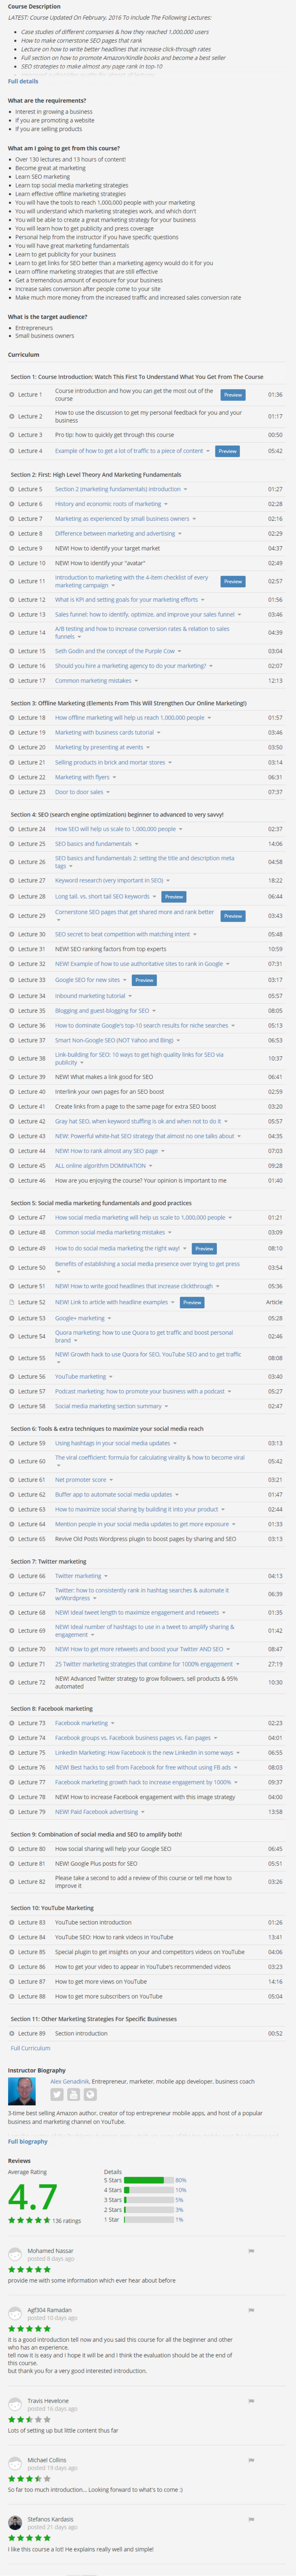Open 'Facebook marketing growth hack' lecture link
This screenshot has height=2576, width=296.
click(x=143, y=1782)
